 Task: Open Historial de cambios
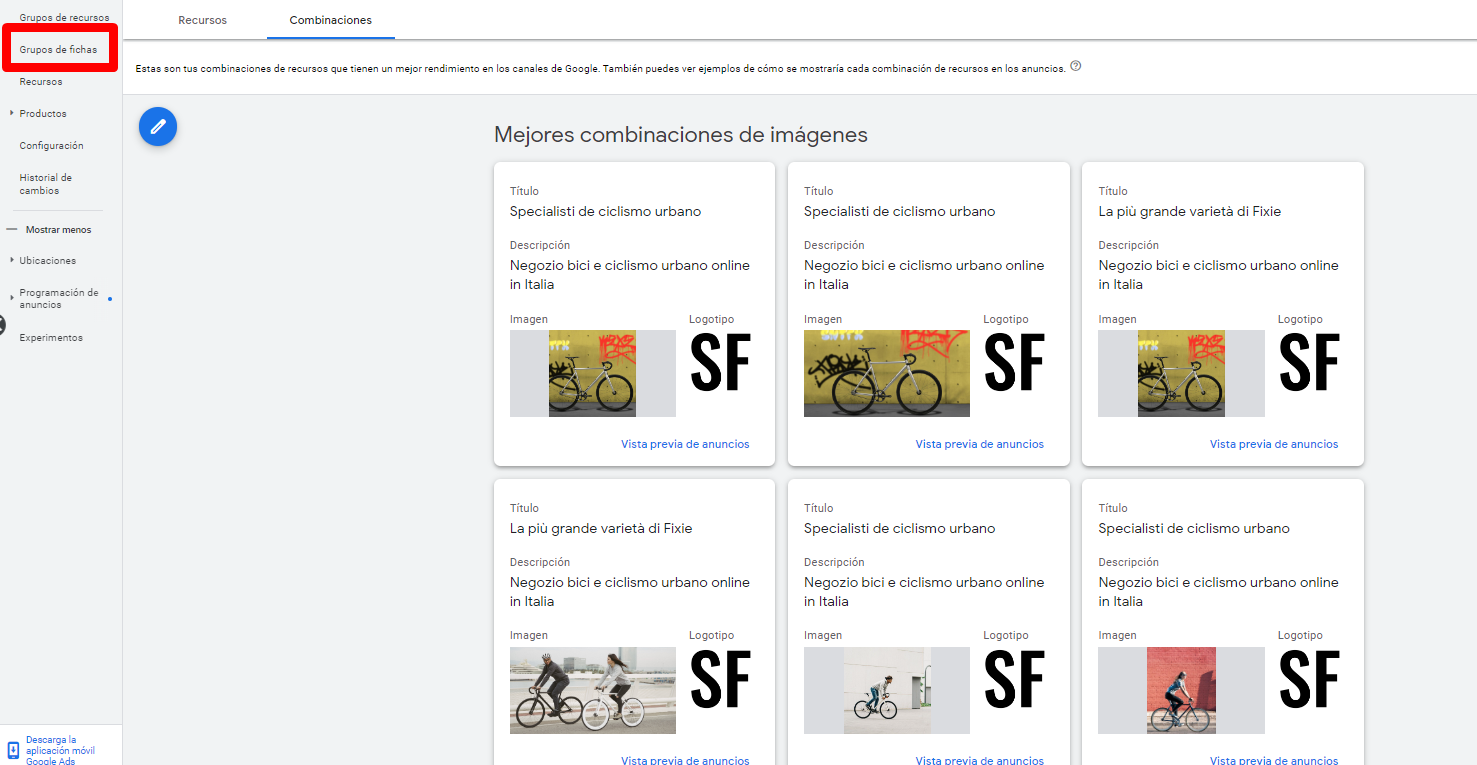[46, 184]
